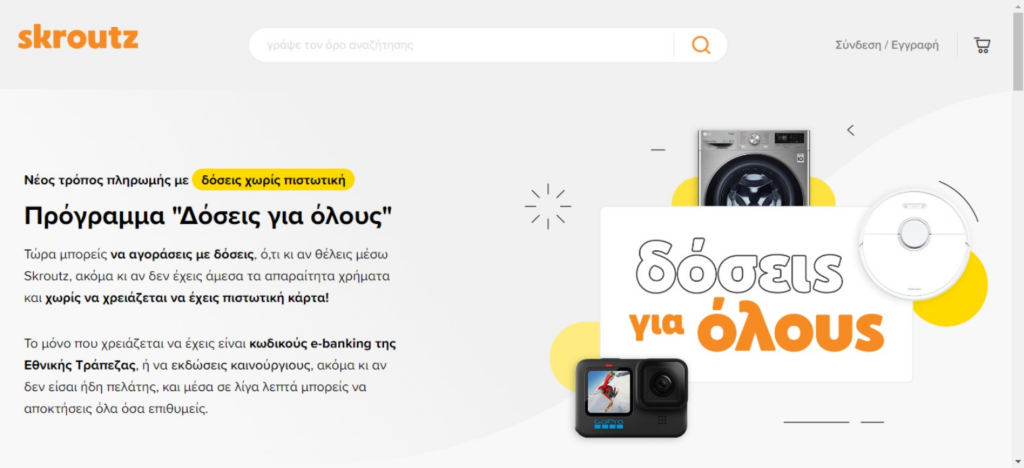1024x468 pixels.
Task: Click bold text 'χωρίς να χρειάζεται να έχεις πιστωτική κάρτα!'
Action: 187,298
